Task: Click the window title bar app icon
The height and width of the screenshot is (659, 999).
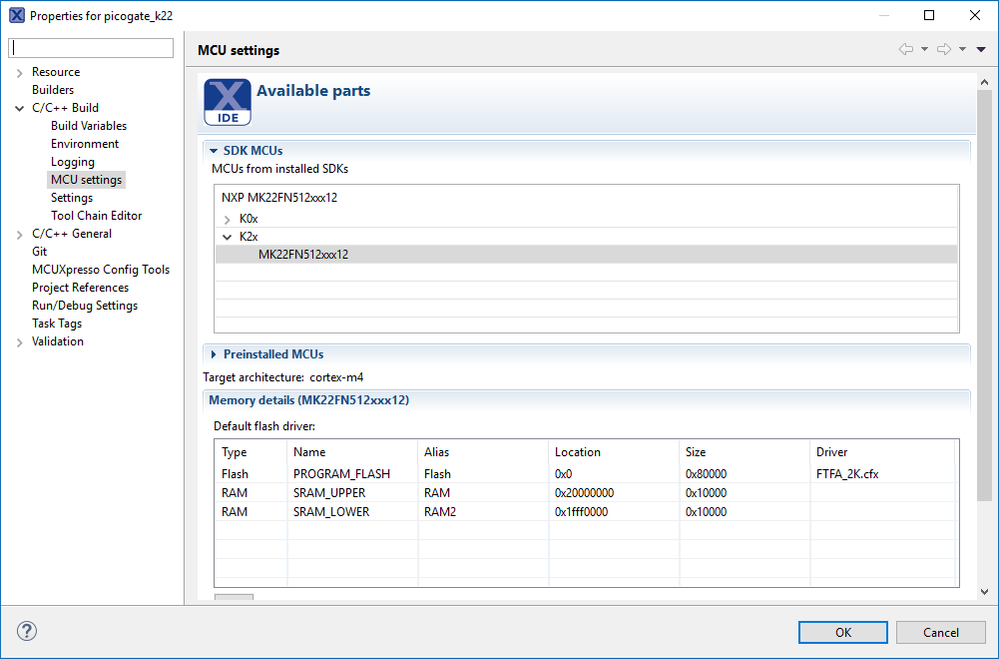Action: [17, 15]
